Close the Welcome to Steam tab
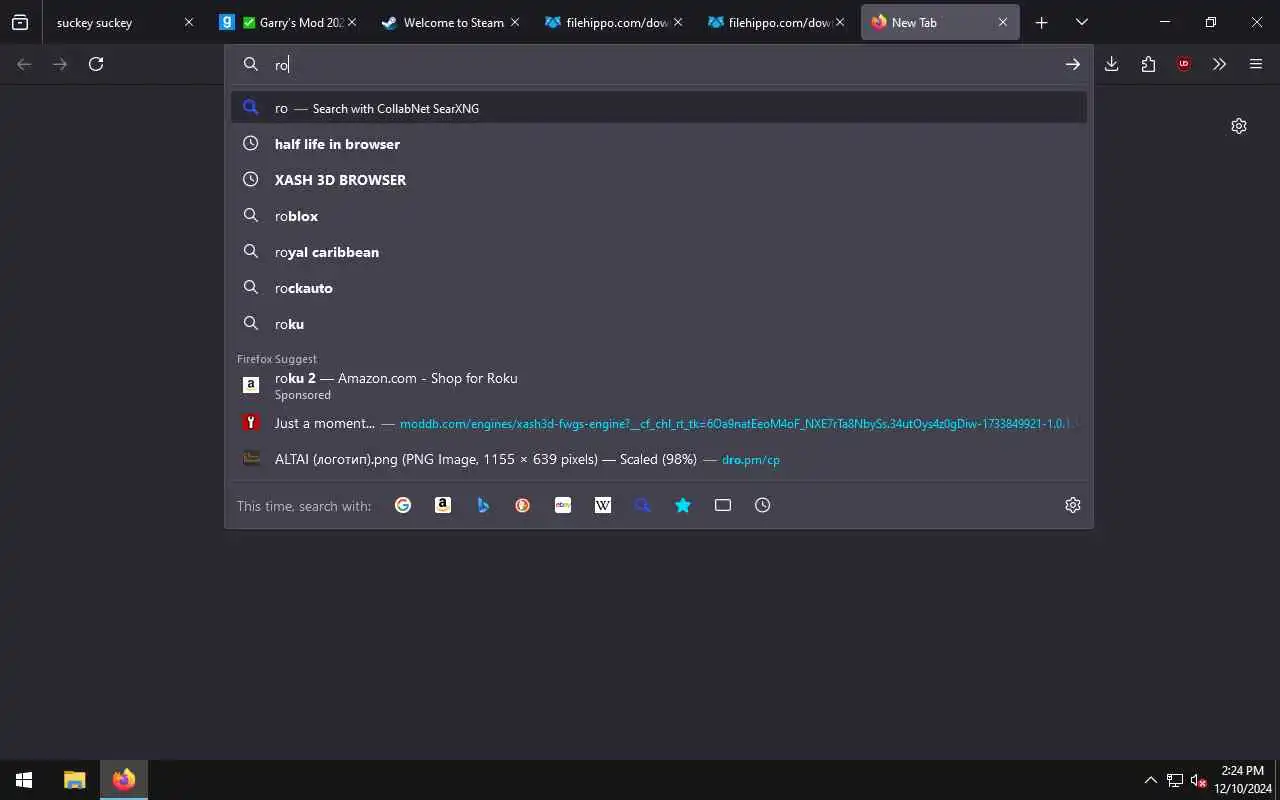Screen dimensions: 1280x800 [515, 22]
